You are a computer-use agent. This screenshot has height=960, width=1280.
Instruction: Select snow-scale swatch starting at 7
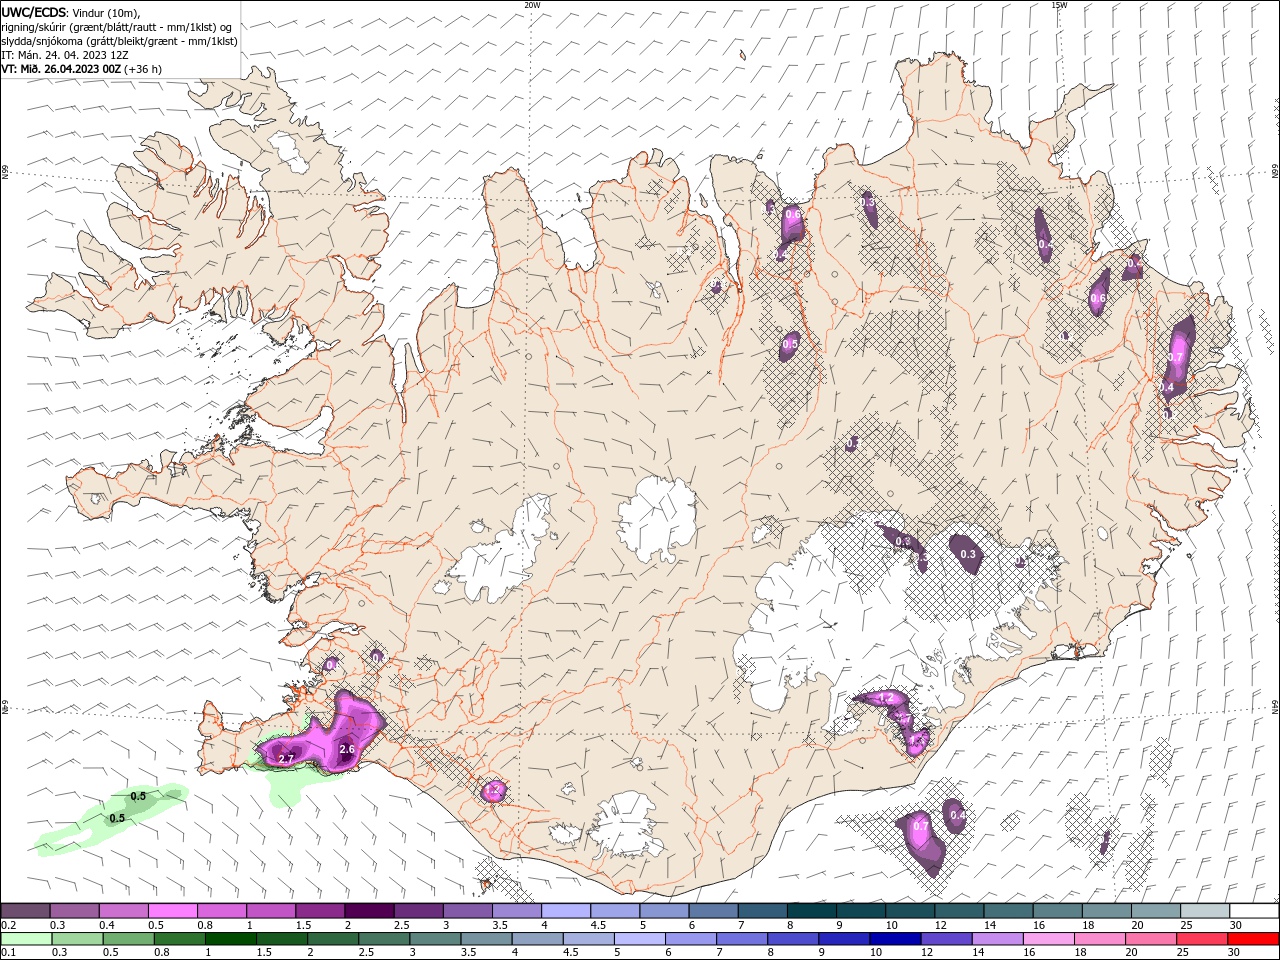click(762, 911)
